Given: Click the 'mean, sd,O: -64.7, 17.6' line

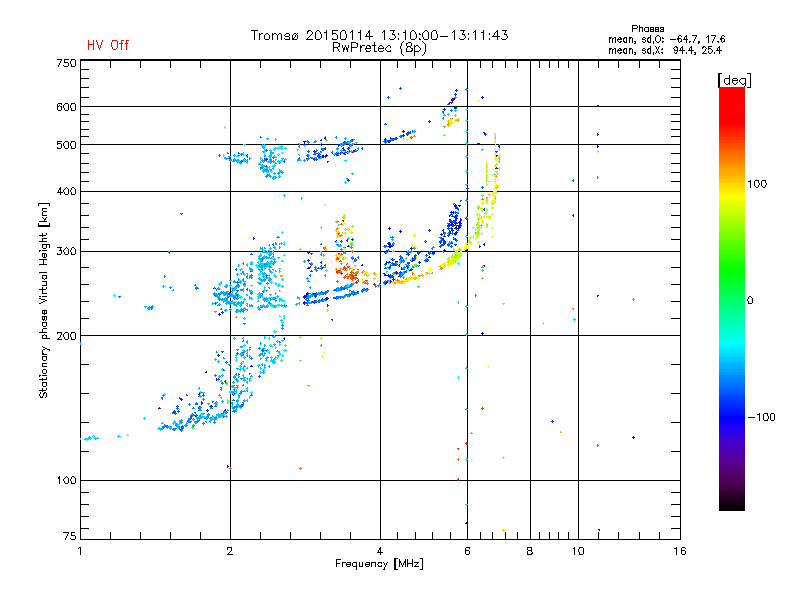Looking at the screenshot, I should click(x=666, y=39).
